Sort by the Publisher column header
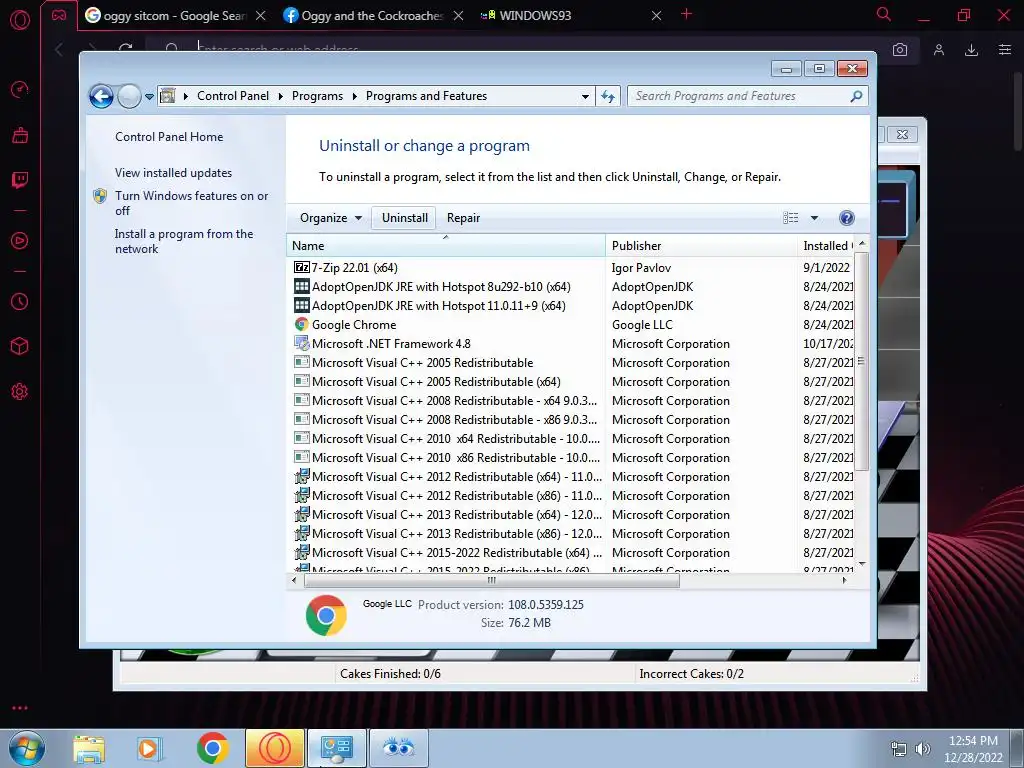1024x768 pixels. 701,246
